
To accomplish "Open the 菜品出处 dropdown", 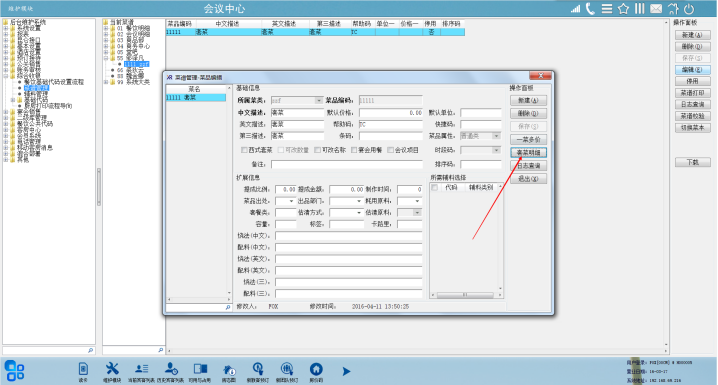I will tap(285, 201).
